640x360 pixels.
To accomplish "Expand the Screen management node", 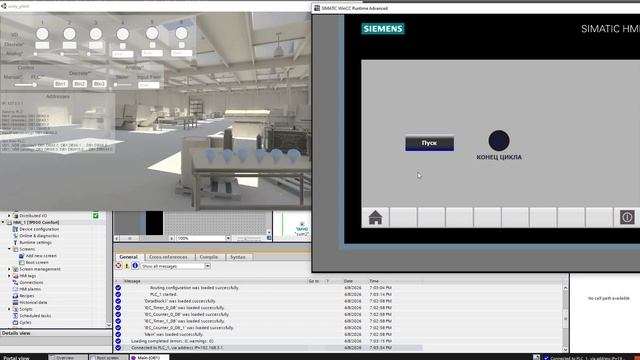I will [x=9, y=269].
